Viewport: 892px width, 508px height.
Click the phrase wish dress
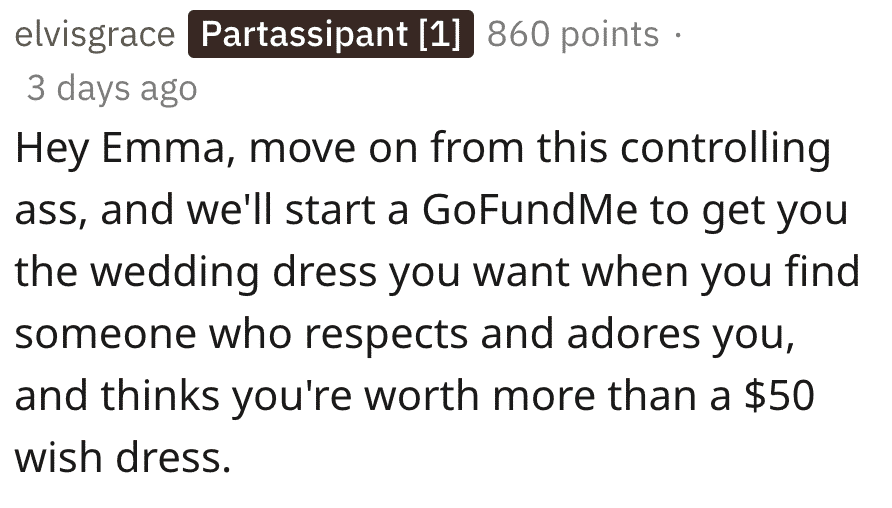pyautogui.click(x=123, y=457)
